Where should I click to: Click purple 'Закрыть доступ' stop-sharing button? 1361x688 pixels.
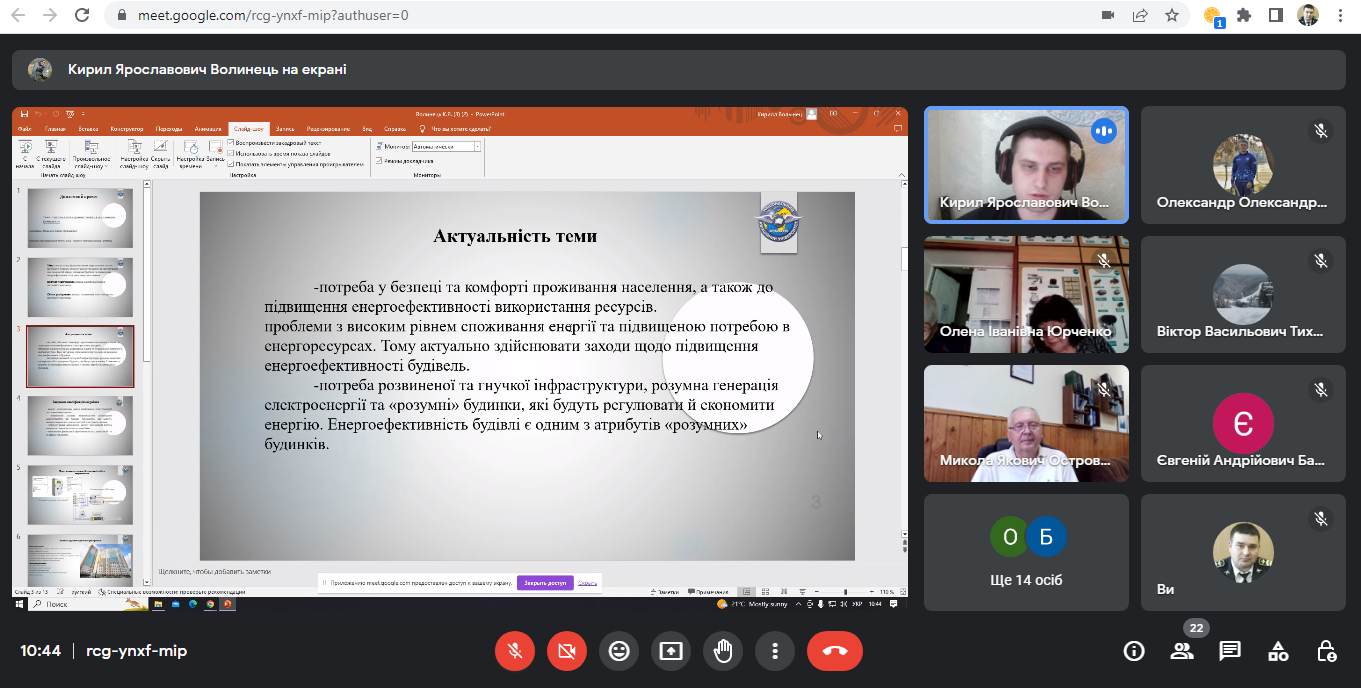point(545,583)
